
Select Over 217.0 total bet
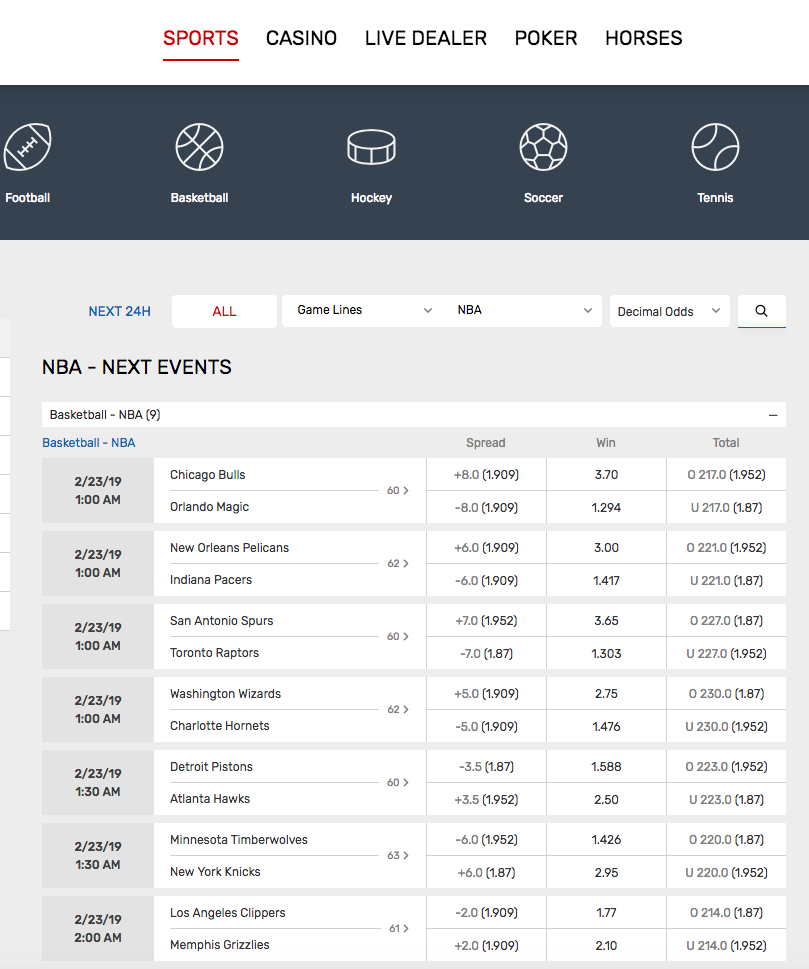click(x=726, y=475)
